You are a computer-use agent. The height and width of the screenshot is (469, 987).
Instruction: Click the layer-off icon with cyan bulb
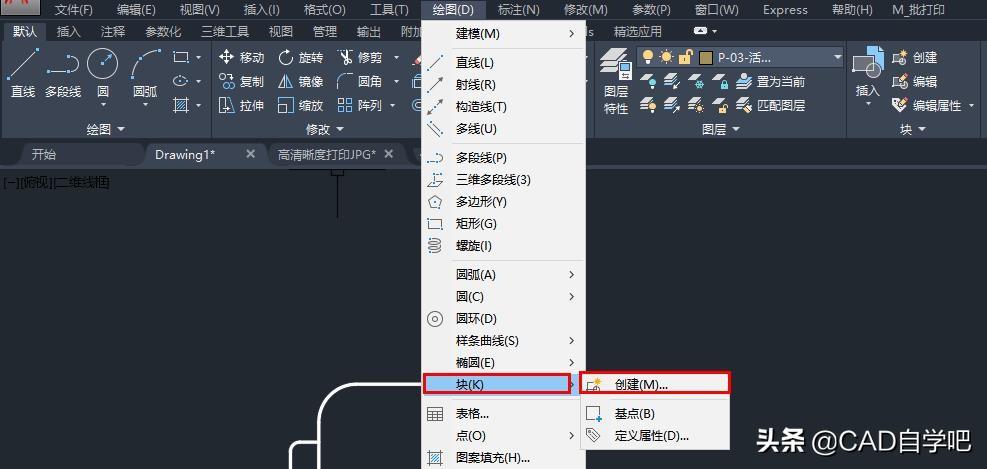click(x=648, y=81)
